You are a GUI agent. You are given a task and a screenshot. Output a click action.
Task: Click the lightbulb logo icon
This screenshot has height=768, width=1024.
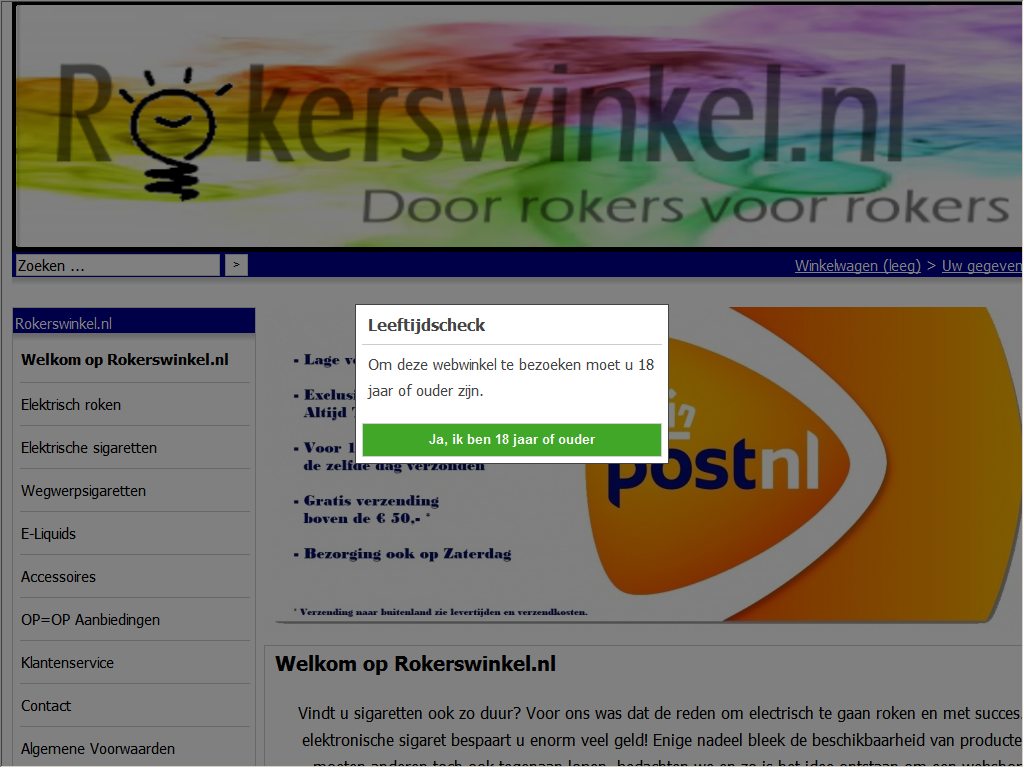pyautogui.click(x=174, y=134)
